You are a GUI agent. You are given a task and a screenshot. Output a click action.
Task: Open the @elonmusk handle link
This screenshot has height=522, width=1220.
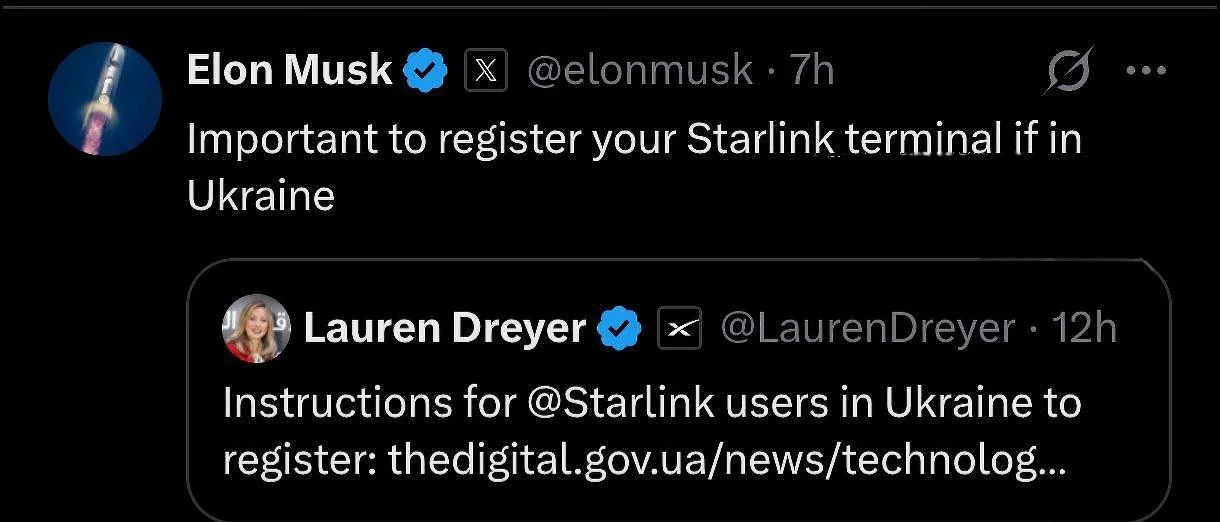[x=640, y=70]
